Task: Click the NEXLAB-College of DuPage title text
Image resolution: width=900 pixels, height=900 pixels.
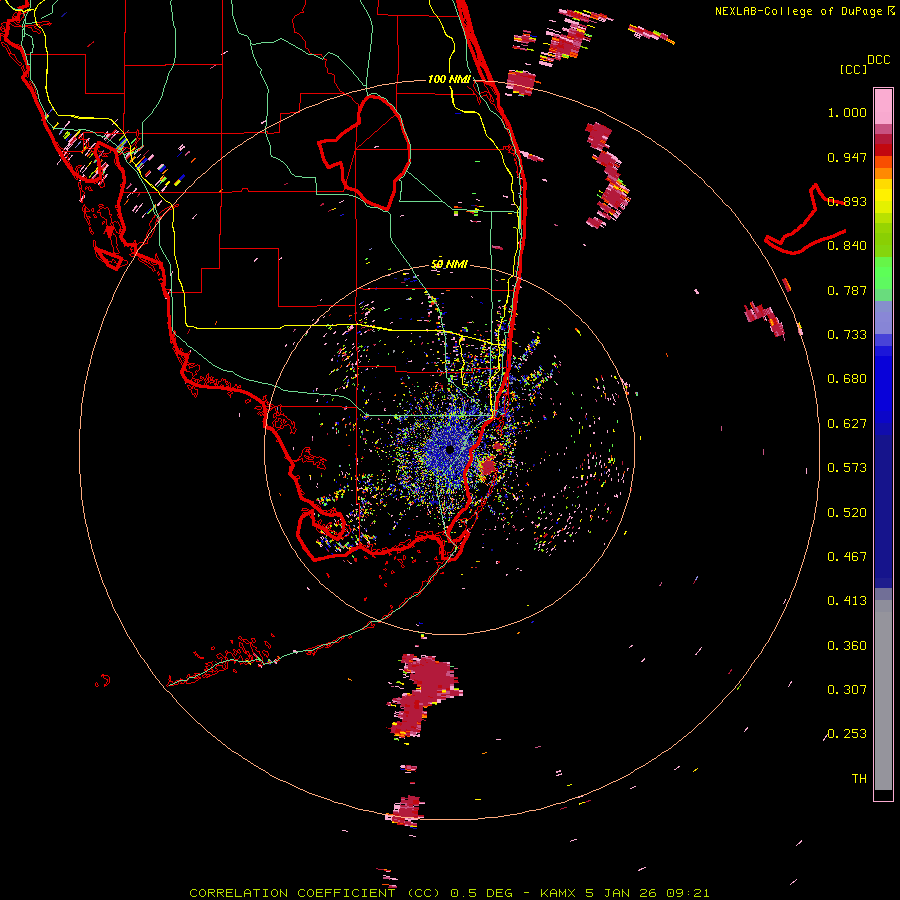Action: [x=798, y=11]
